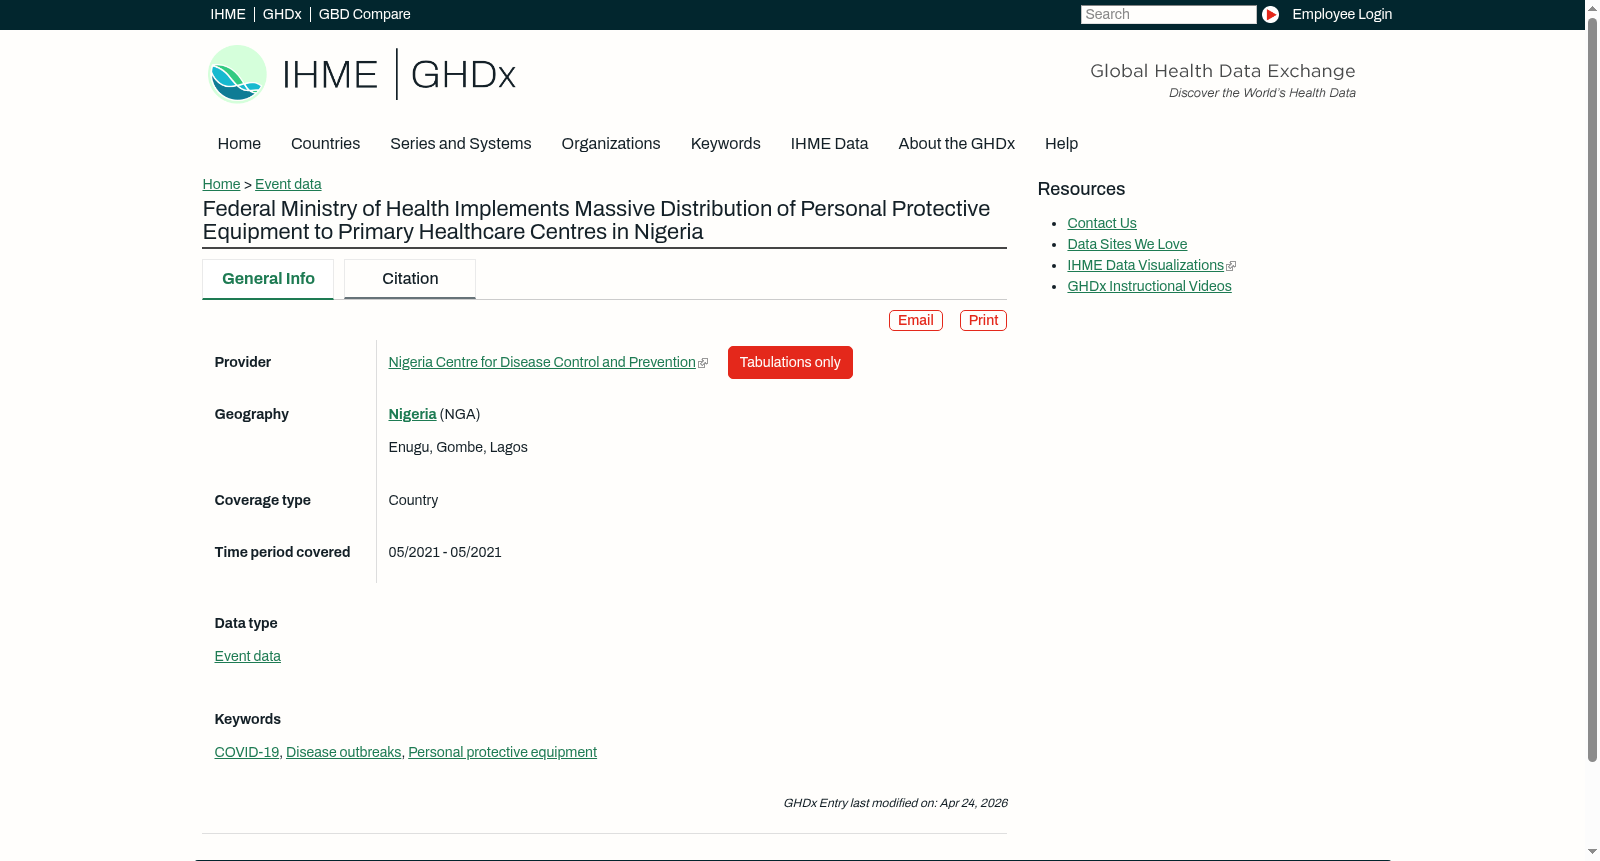Viewport: 1600px width, 861px height.
Task: Select '05/2021 - 05/2021' time period text
Action: coord(445,552)
